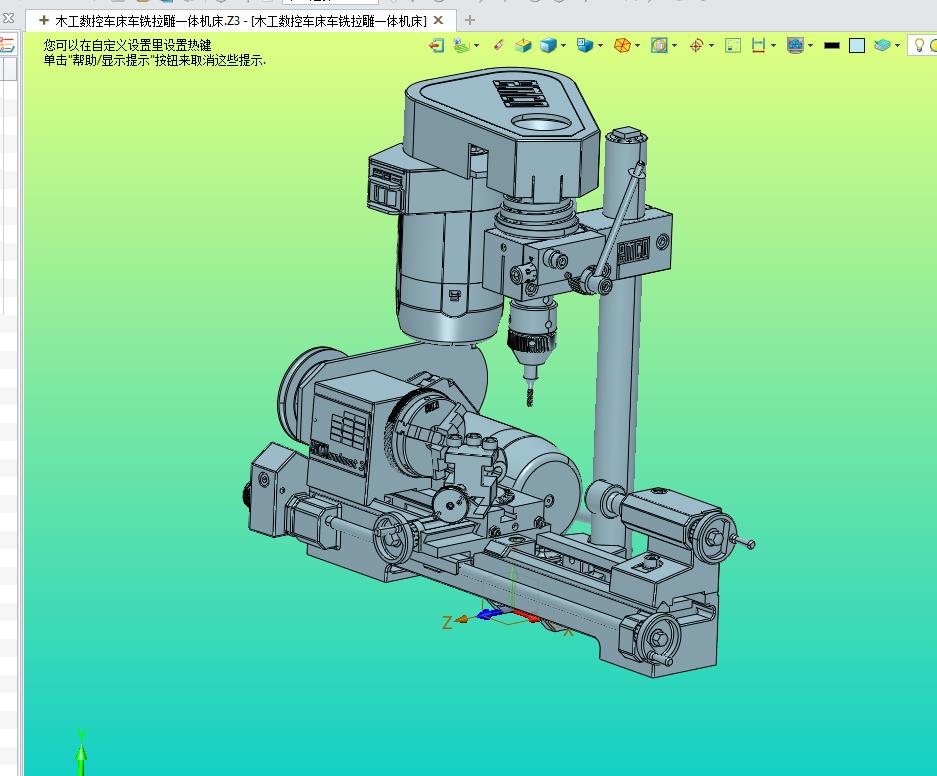Click the black color swatch
The width and height of the screenshot is (937, 776).
831,45
